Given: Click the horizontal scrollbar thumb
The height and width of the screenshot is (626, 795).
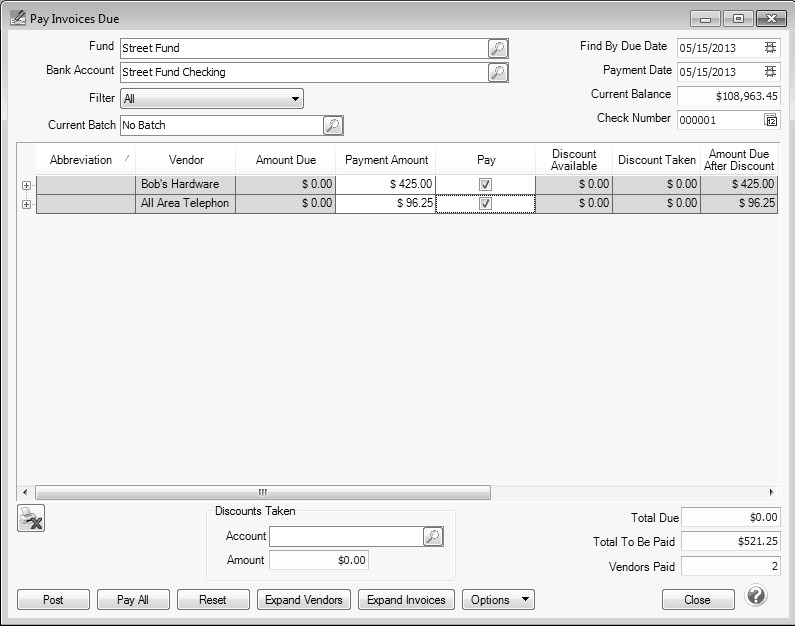Looking at the screenshot, I should 262,492.
